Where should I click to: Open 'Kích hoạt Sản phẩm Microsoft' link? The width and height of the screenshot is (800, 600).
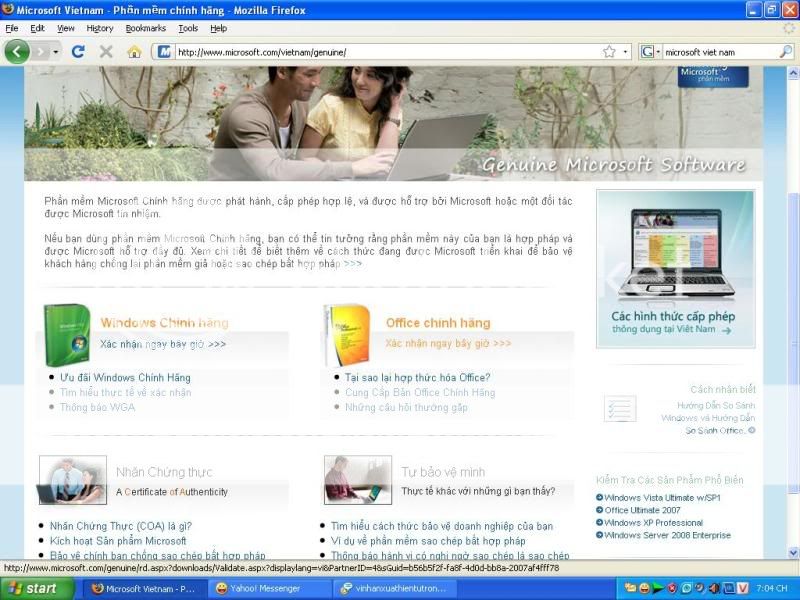(118, 541)
